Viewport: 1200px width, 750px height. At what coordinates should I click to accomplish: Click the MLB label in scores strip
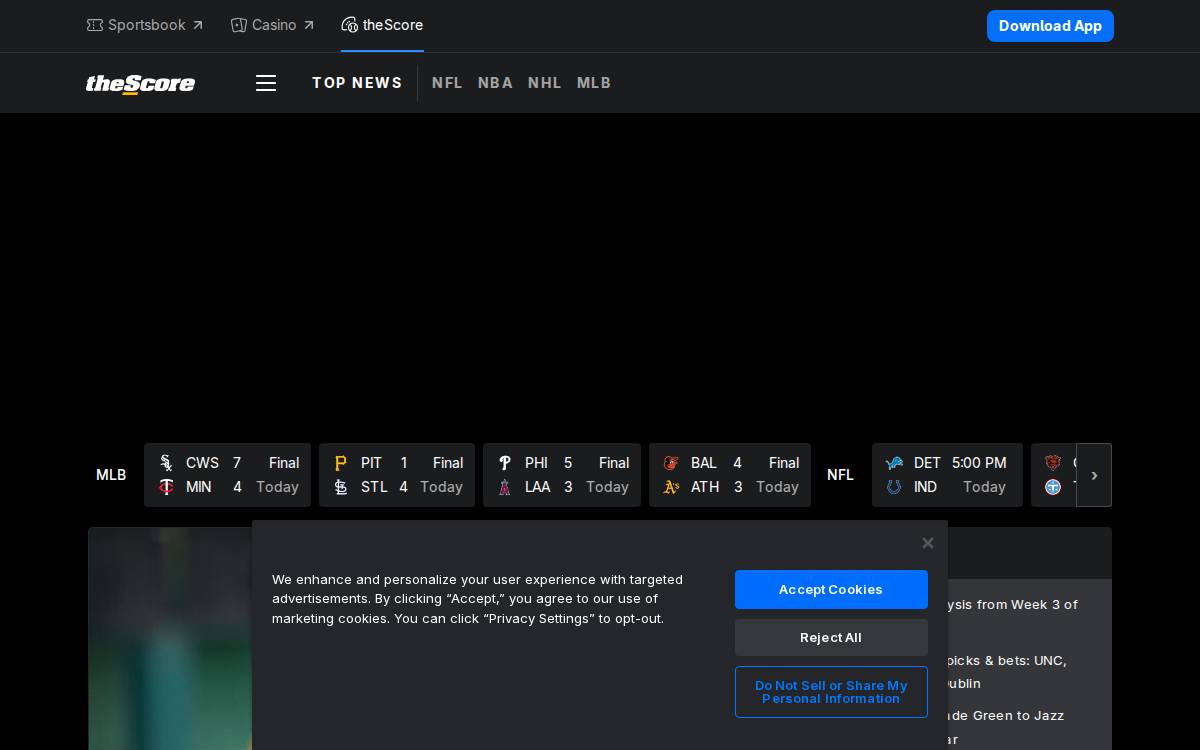[x=111, y=475]
